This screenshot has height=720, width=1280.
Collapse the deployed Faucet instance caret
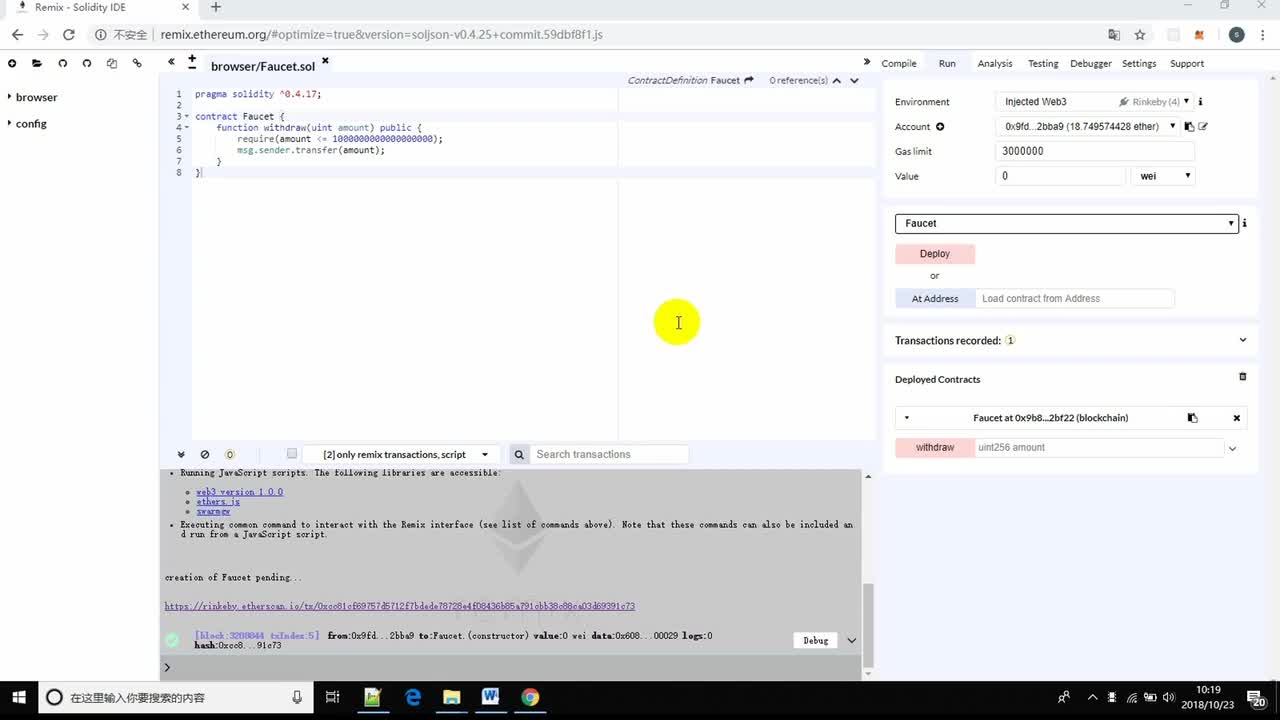pyautogui.click(x=907, y=418)
